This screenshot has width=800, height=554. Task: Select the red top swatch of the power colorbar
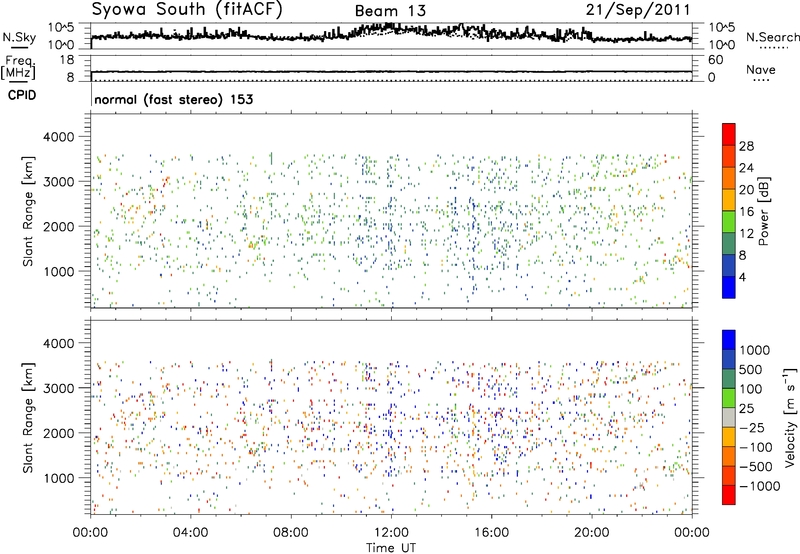coord(729,135)
